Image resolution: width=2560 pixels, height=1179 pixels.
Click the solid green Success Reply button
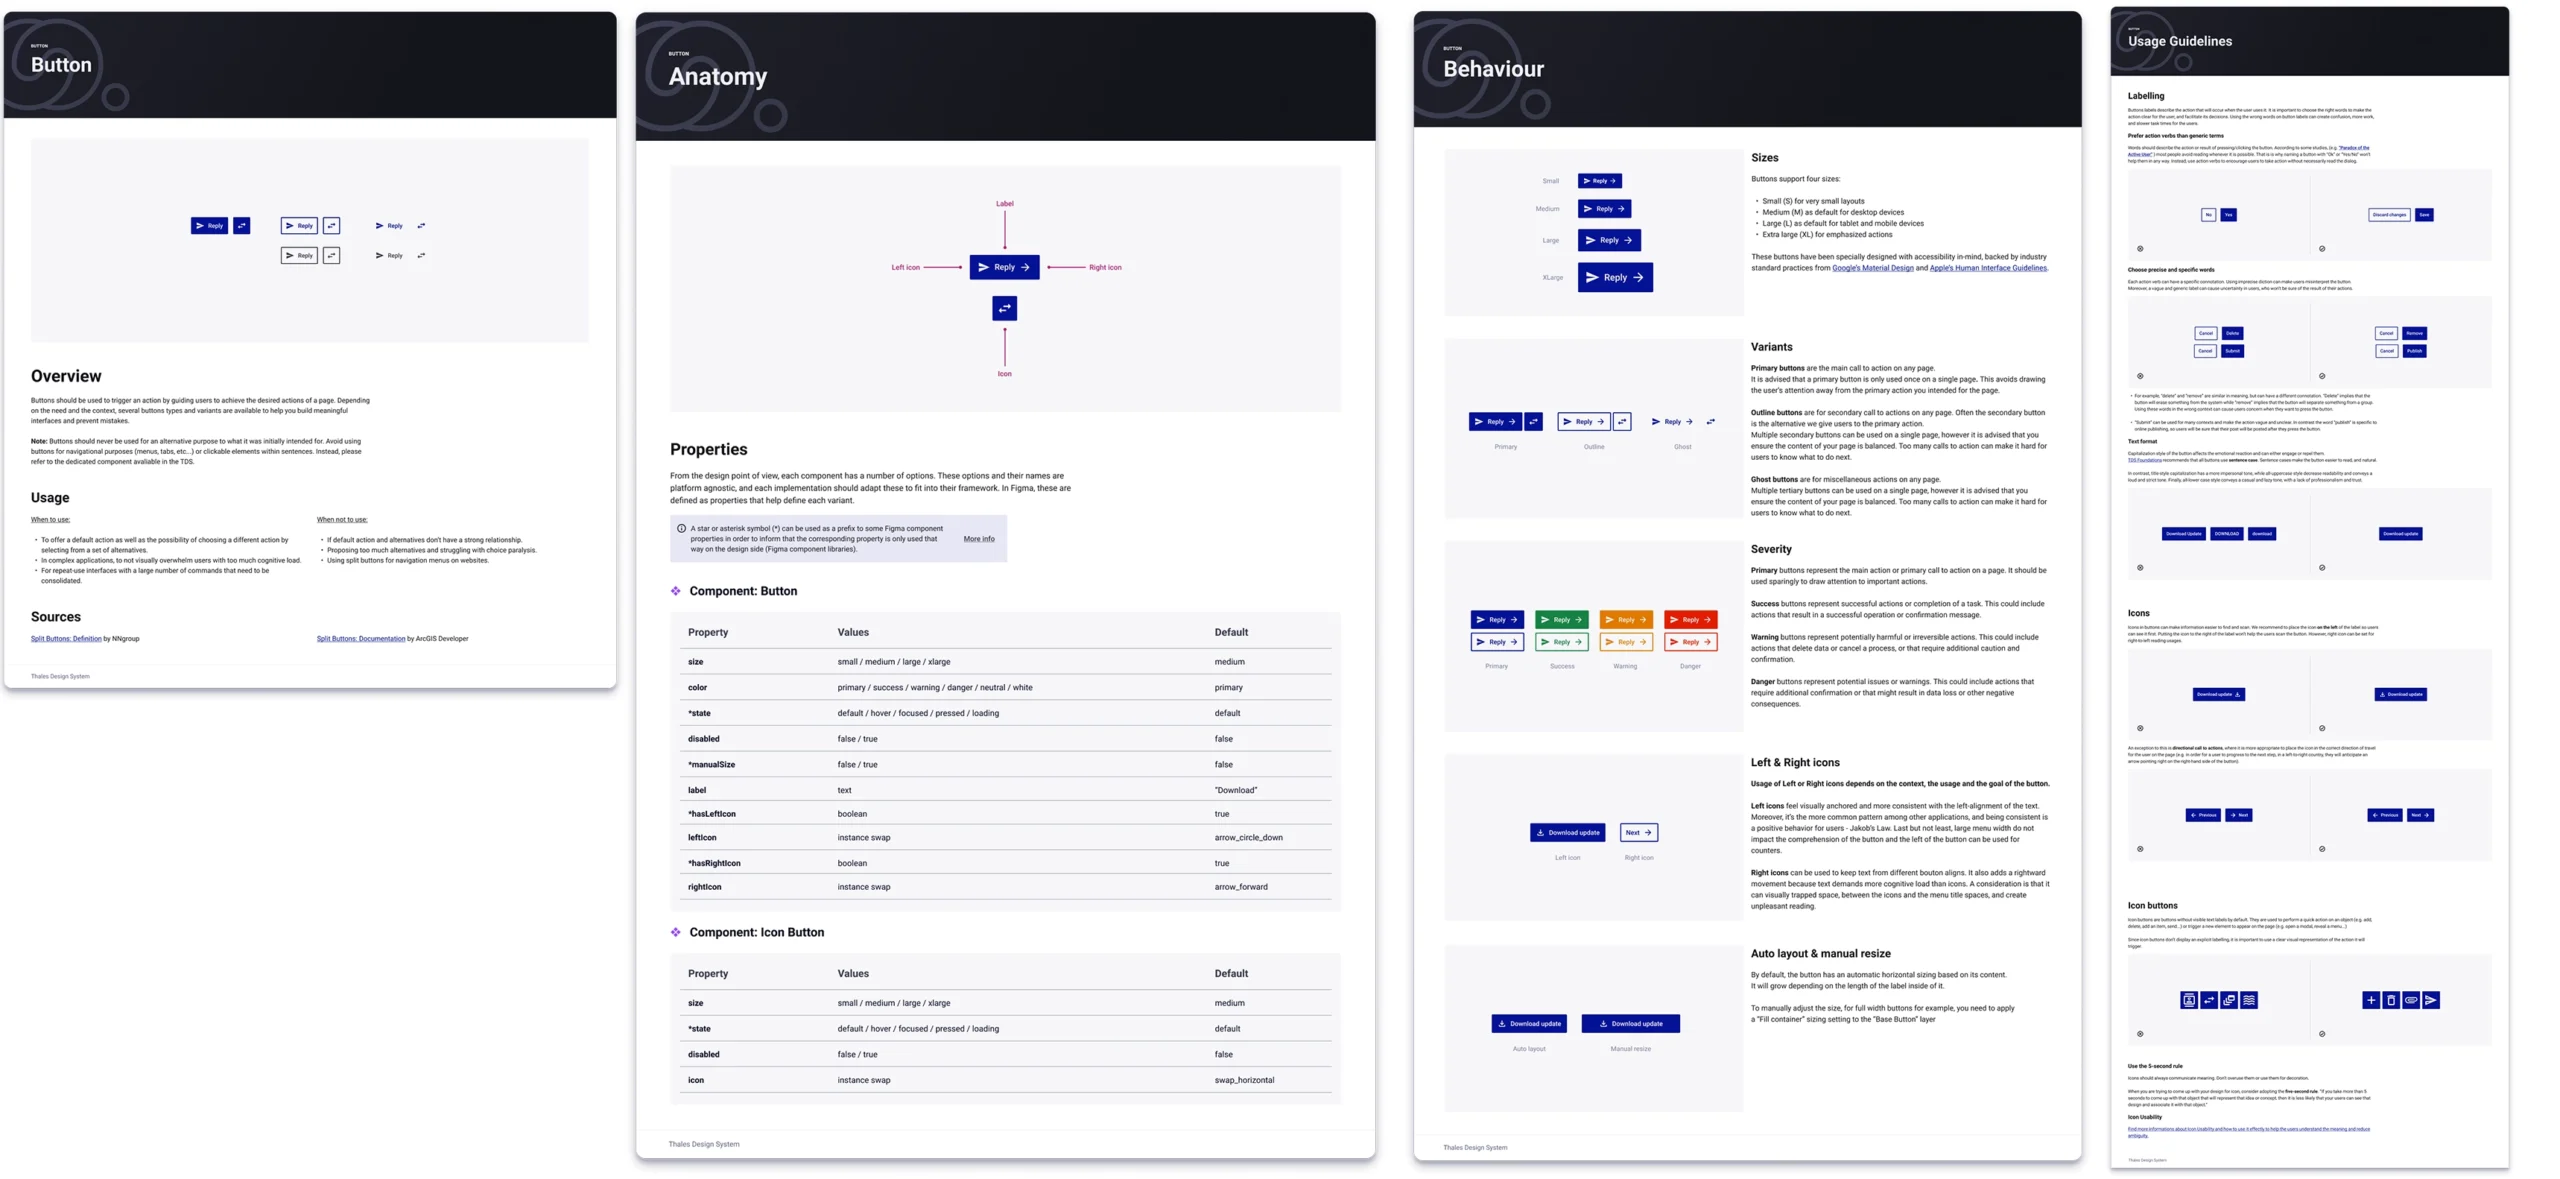[x=1560, y=620]
